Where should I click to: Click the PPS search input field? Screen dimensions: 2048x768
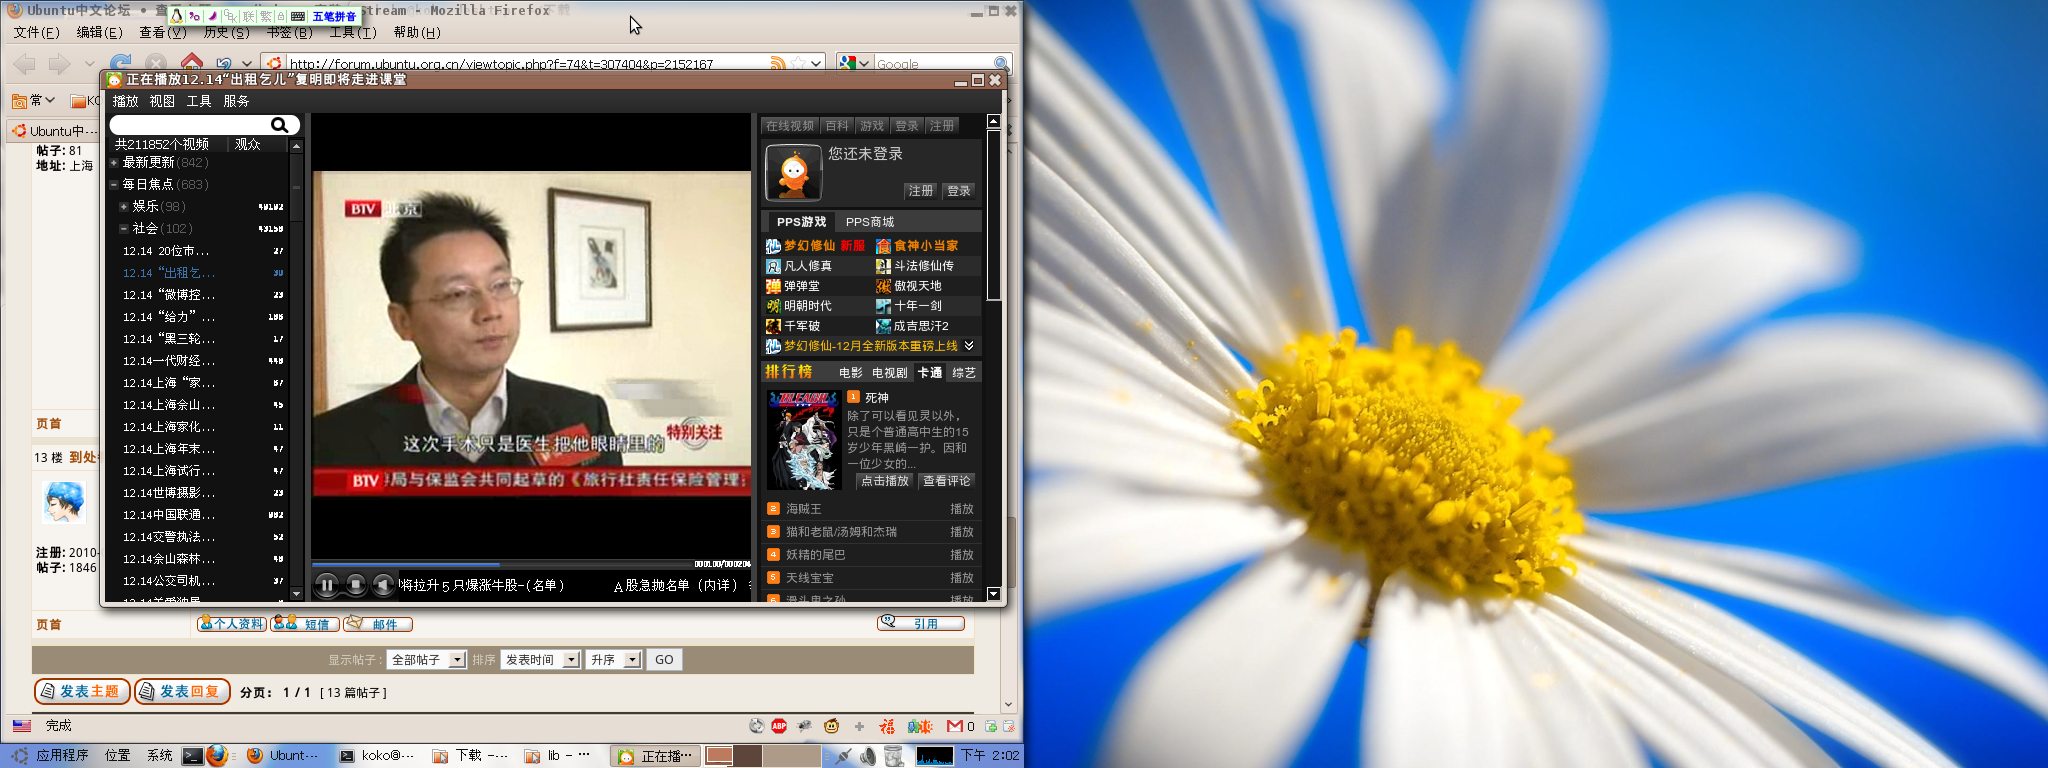(x=190, y=125)
